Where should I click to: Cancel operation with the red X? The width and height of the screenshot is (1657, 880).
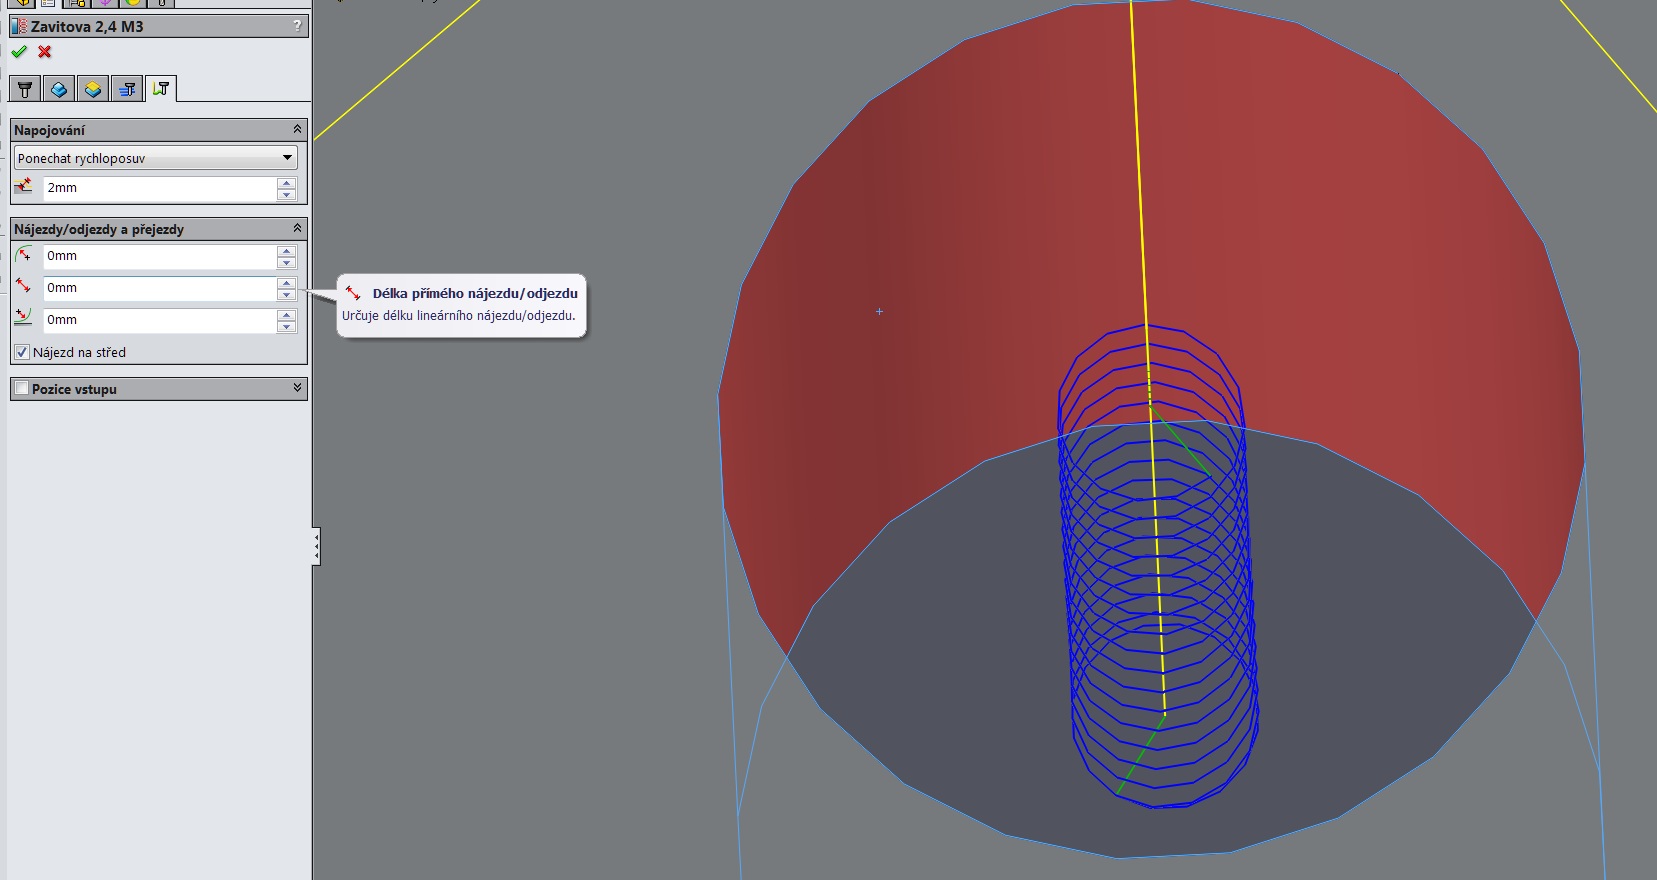tap(45, 52)
